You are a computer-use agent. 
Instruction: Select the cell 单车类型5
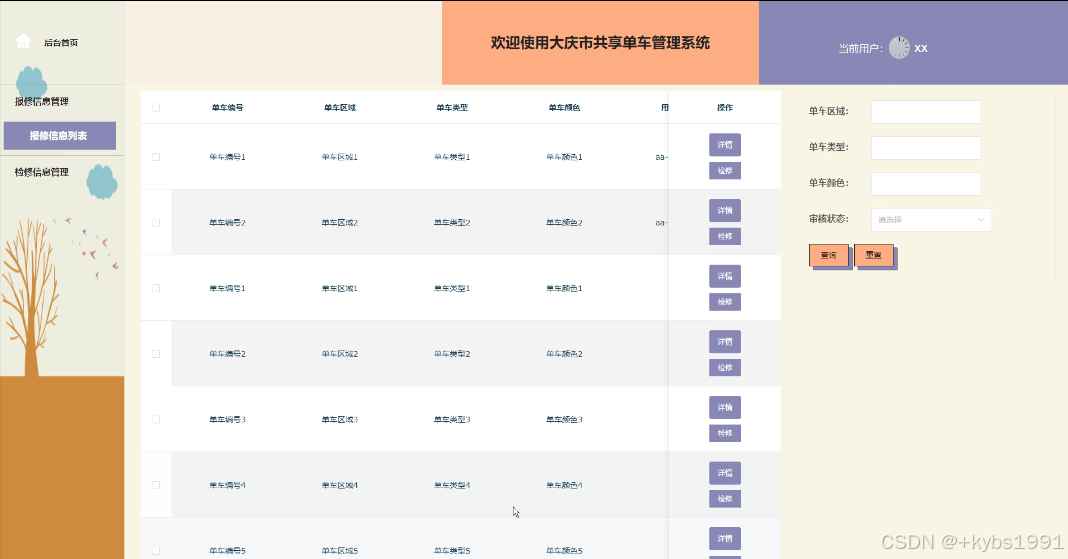(452, 551)
